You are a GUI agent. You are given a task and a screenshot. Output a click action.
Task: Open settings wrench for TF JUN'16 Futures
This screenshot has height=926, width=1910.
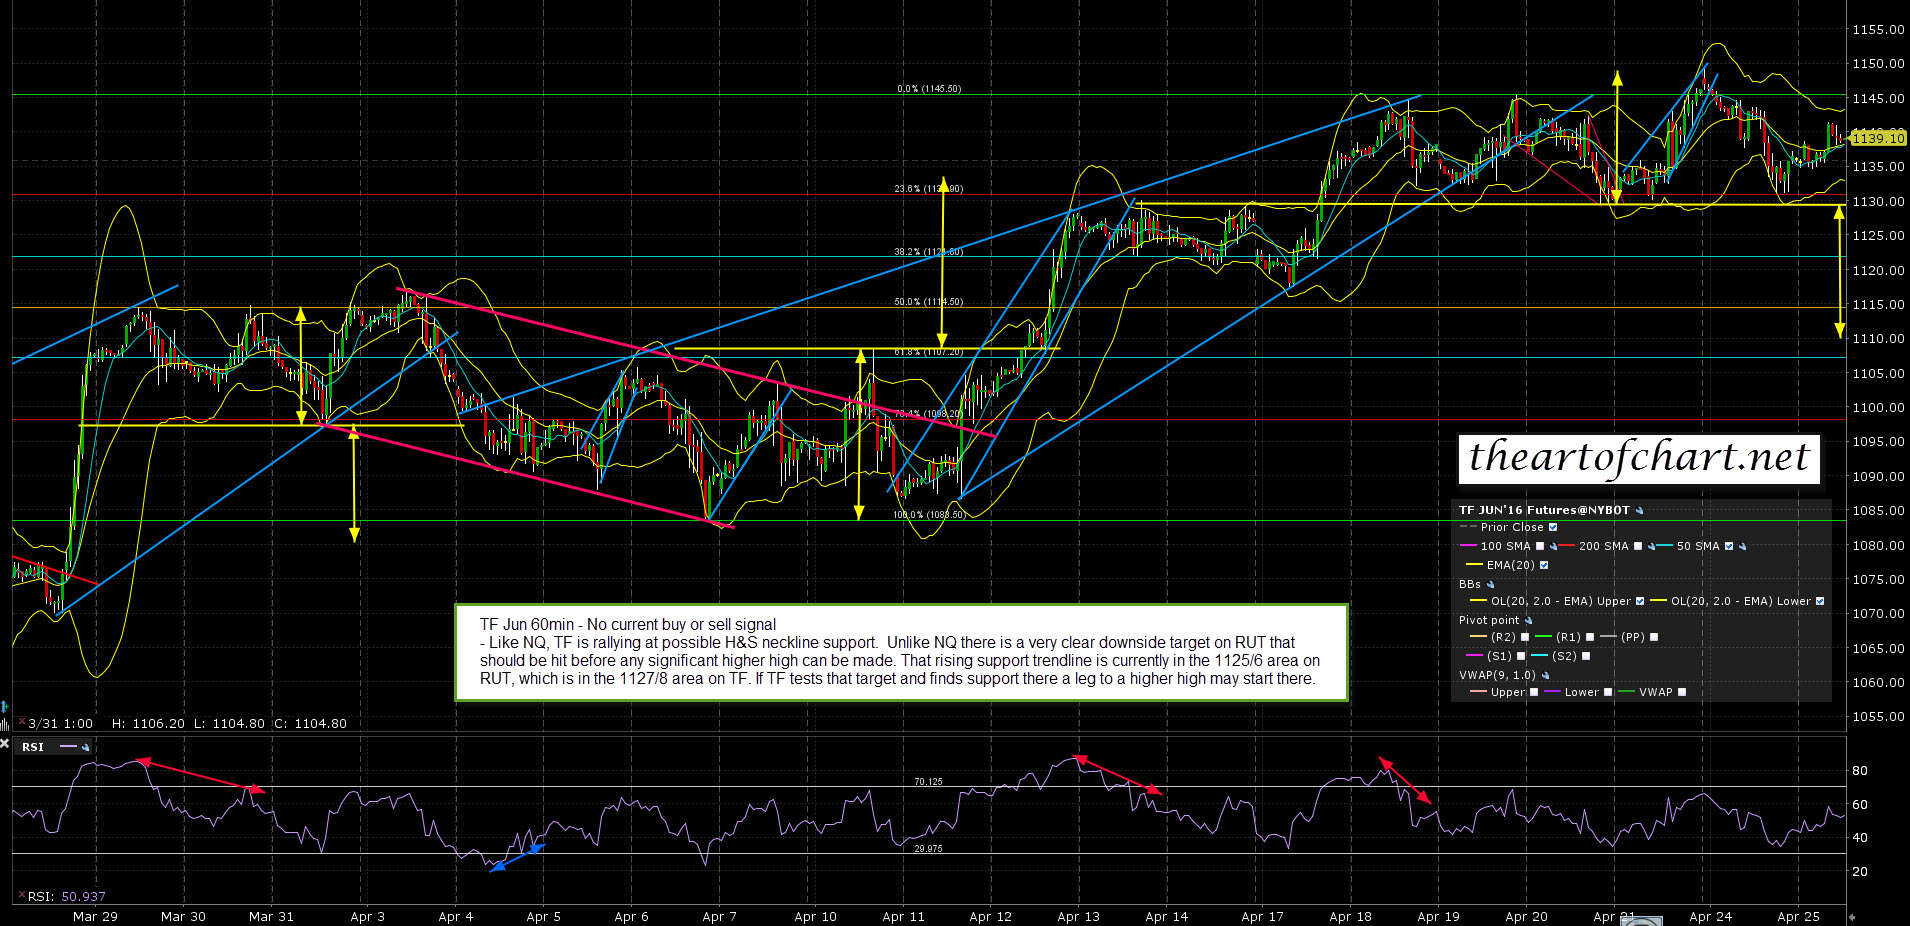1639,510
